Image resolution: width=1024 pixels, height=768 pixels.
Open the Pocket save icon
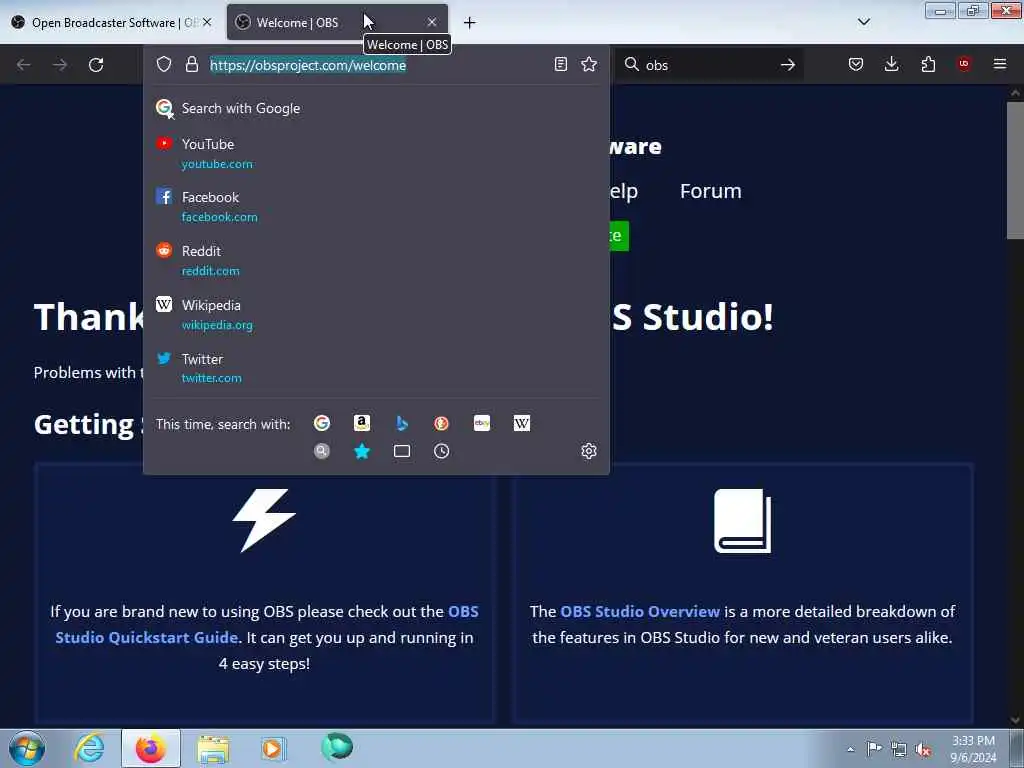click(856, 64)
